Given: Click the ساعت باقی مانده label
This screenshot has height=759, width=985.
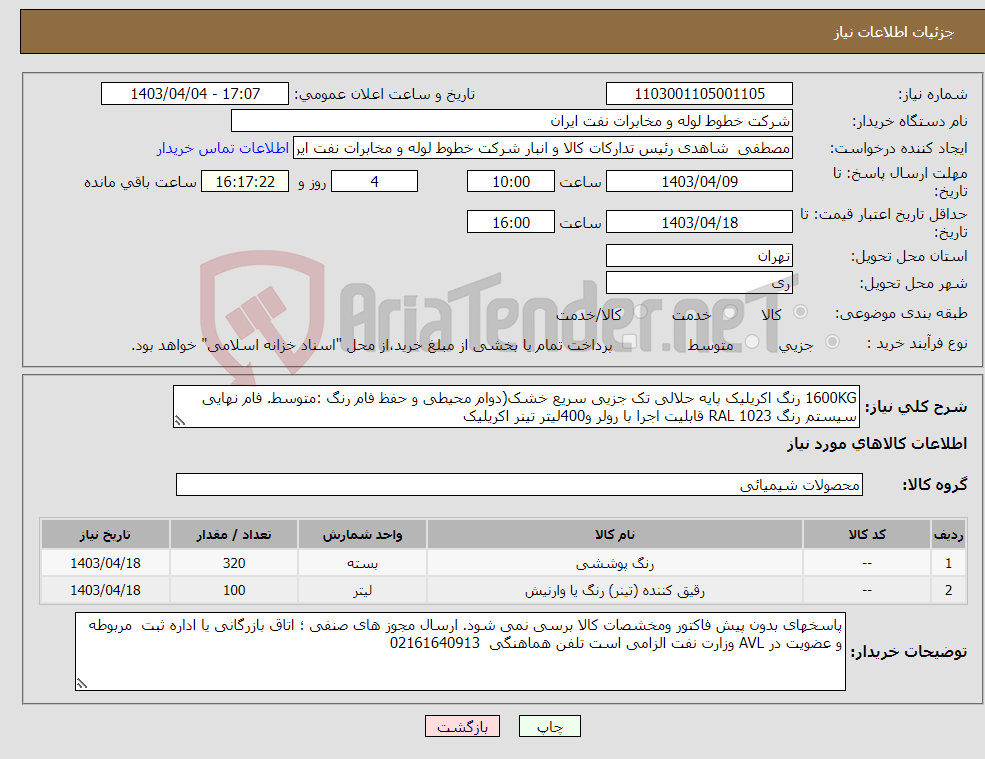Looking at the screenshot, I should [141, 182].
